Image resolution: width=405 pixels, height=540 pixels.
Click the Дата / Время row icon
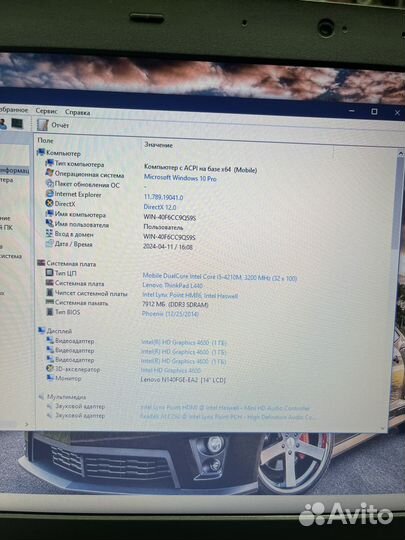tap(49, 243)
